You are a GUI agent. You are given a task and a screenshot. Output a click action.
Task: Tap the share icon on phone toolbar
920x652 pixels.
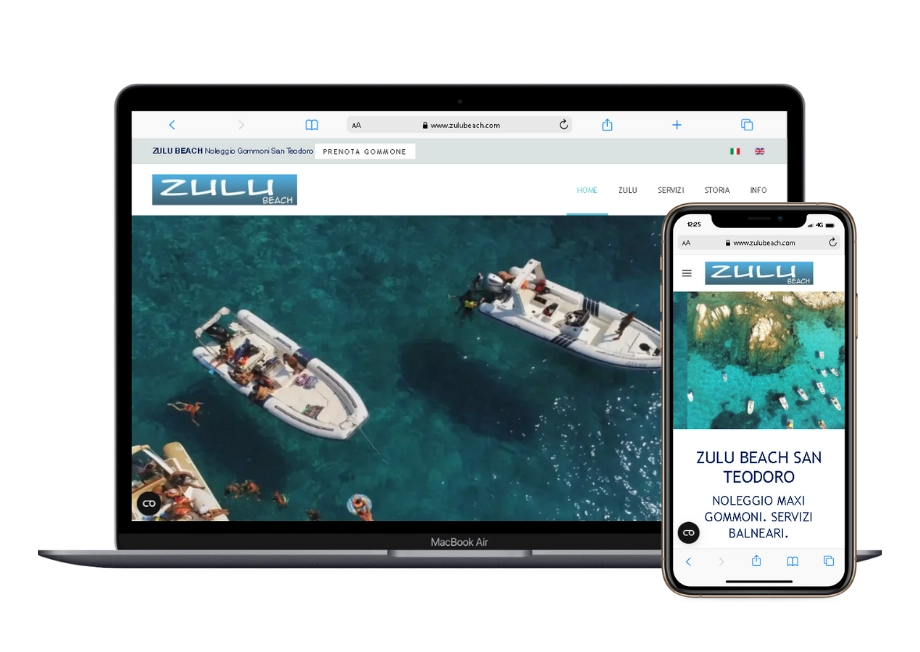[x=756, y=561]
